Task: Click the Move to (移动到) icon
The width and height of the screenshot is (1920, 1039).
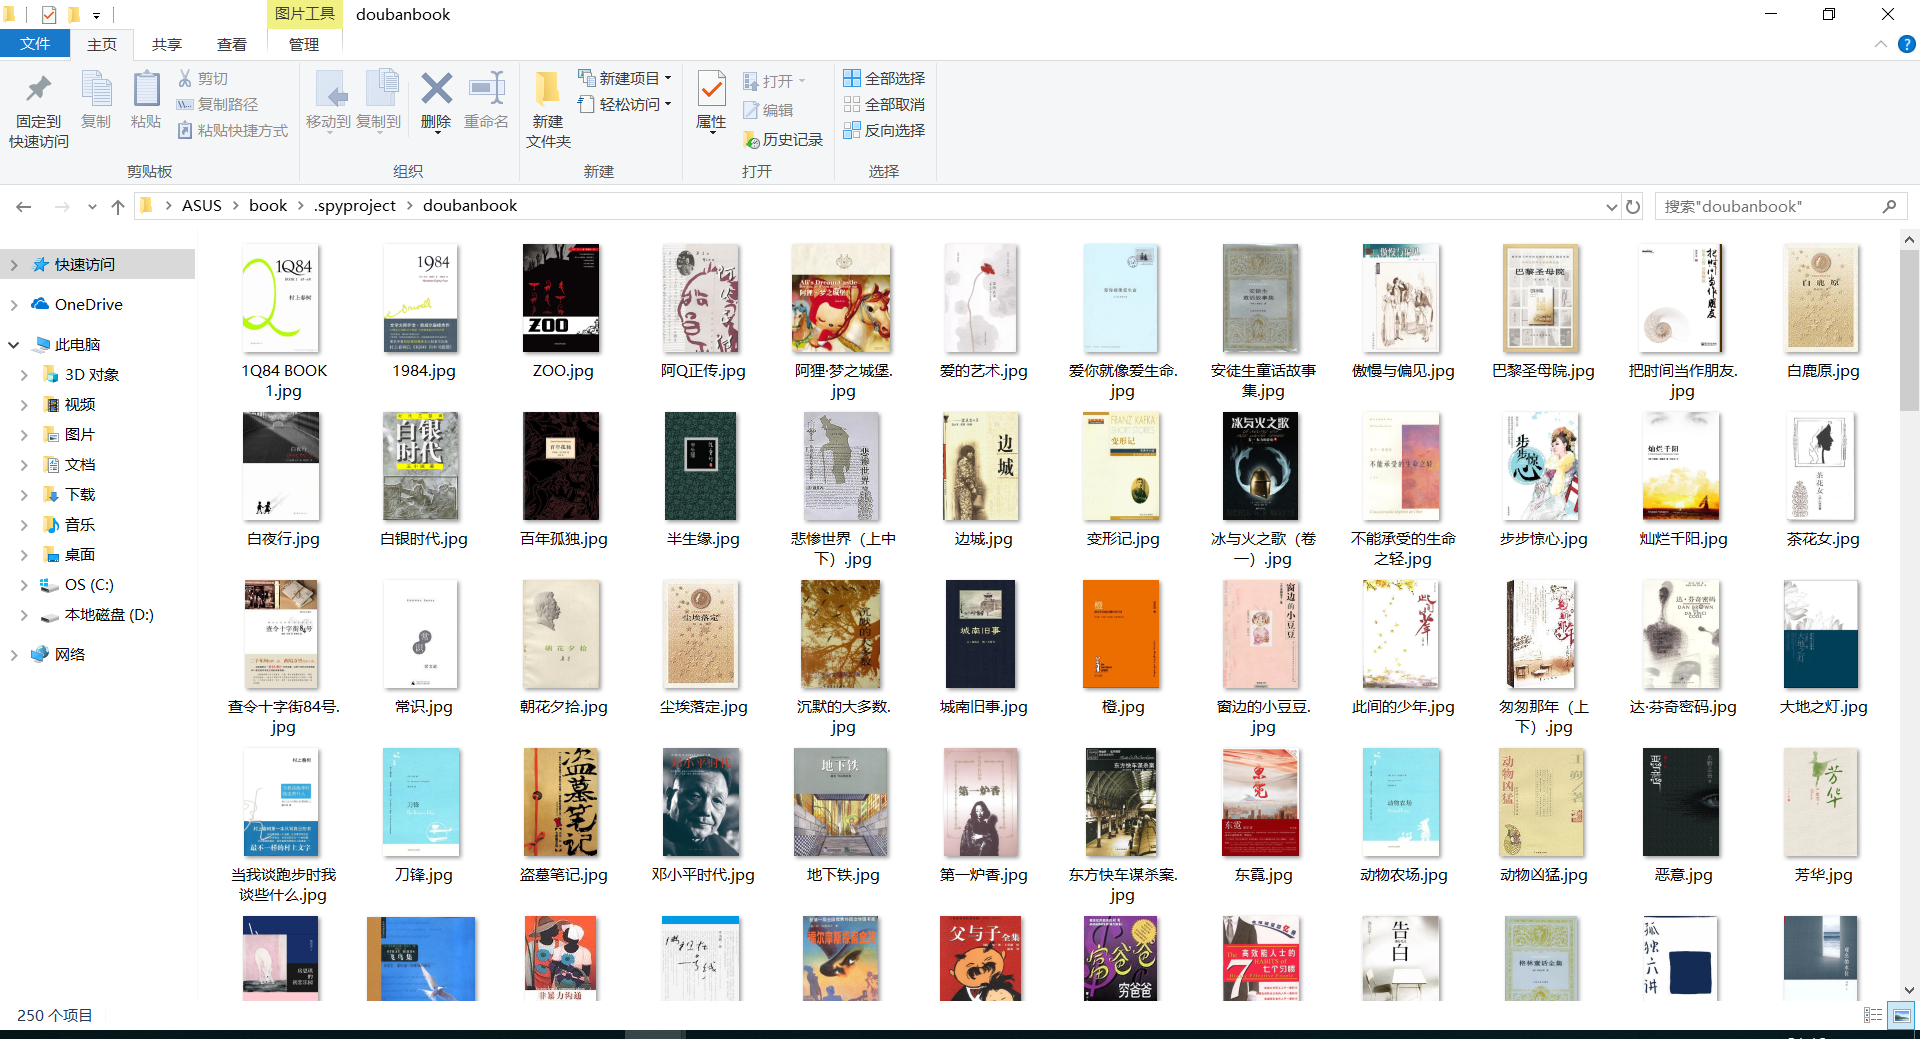Action: 328,100
